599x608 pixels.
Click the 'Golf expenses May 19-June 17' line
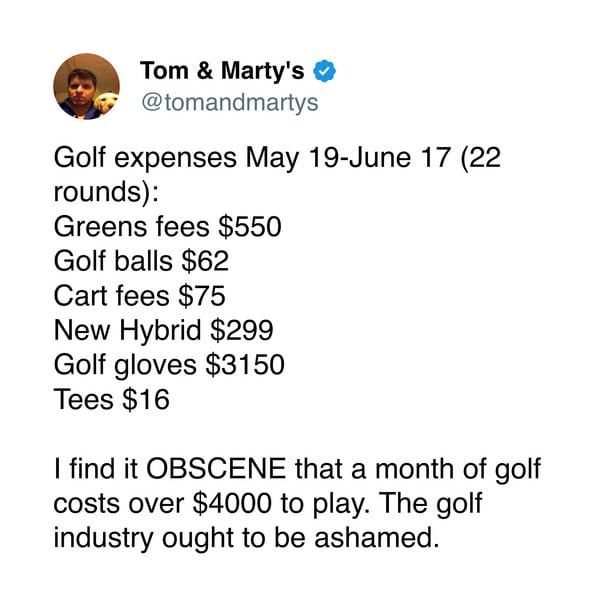tap(252, 159)
